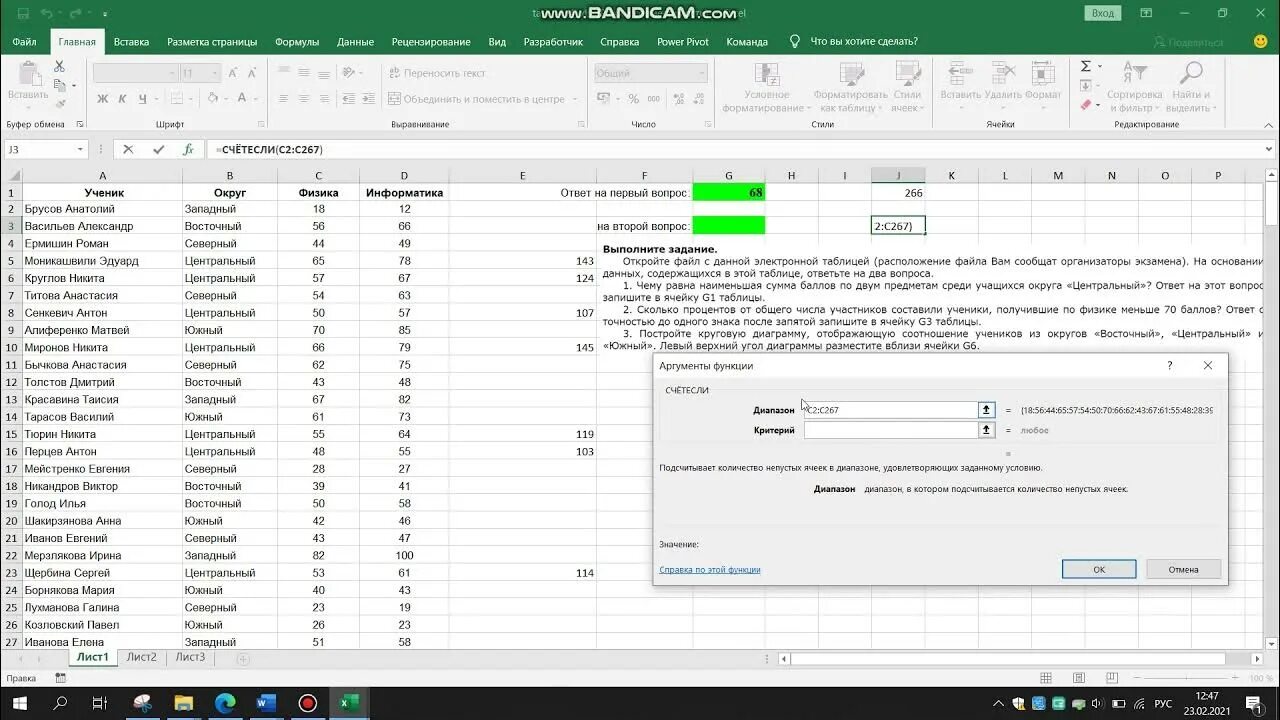Toggle Underline (Ч) formatting

point(143,99)
